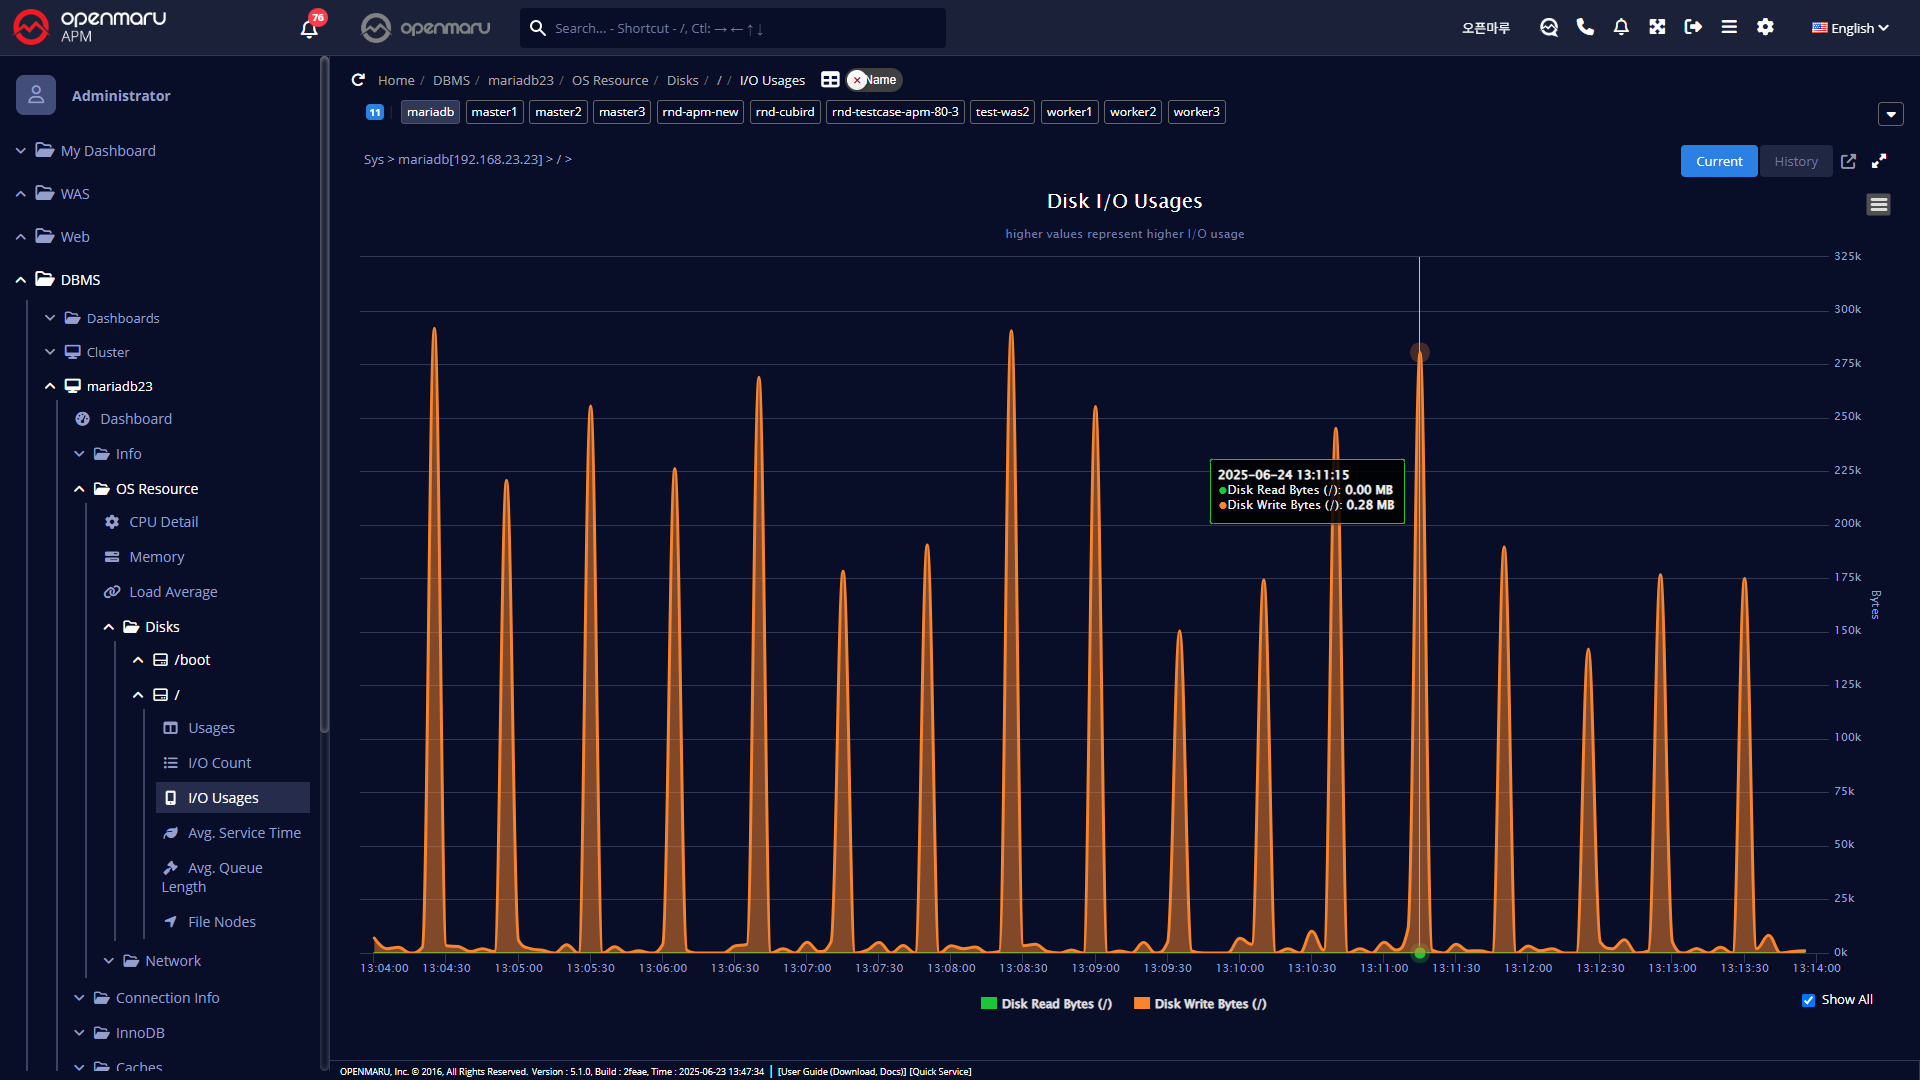Open the chart hamburger context menu
1920x1080 pixels.
pos(1878,205)
